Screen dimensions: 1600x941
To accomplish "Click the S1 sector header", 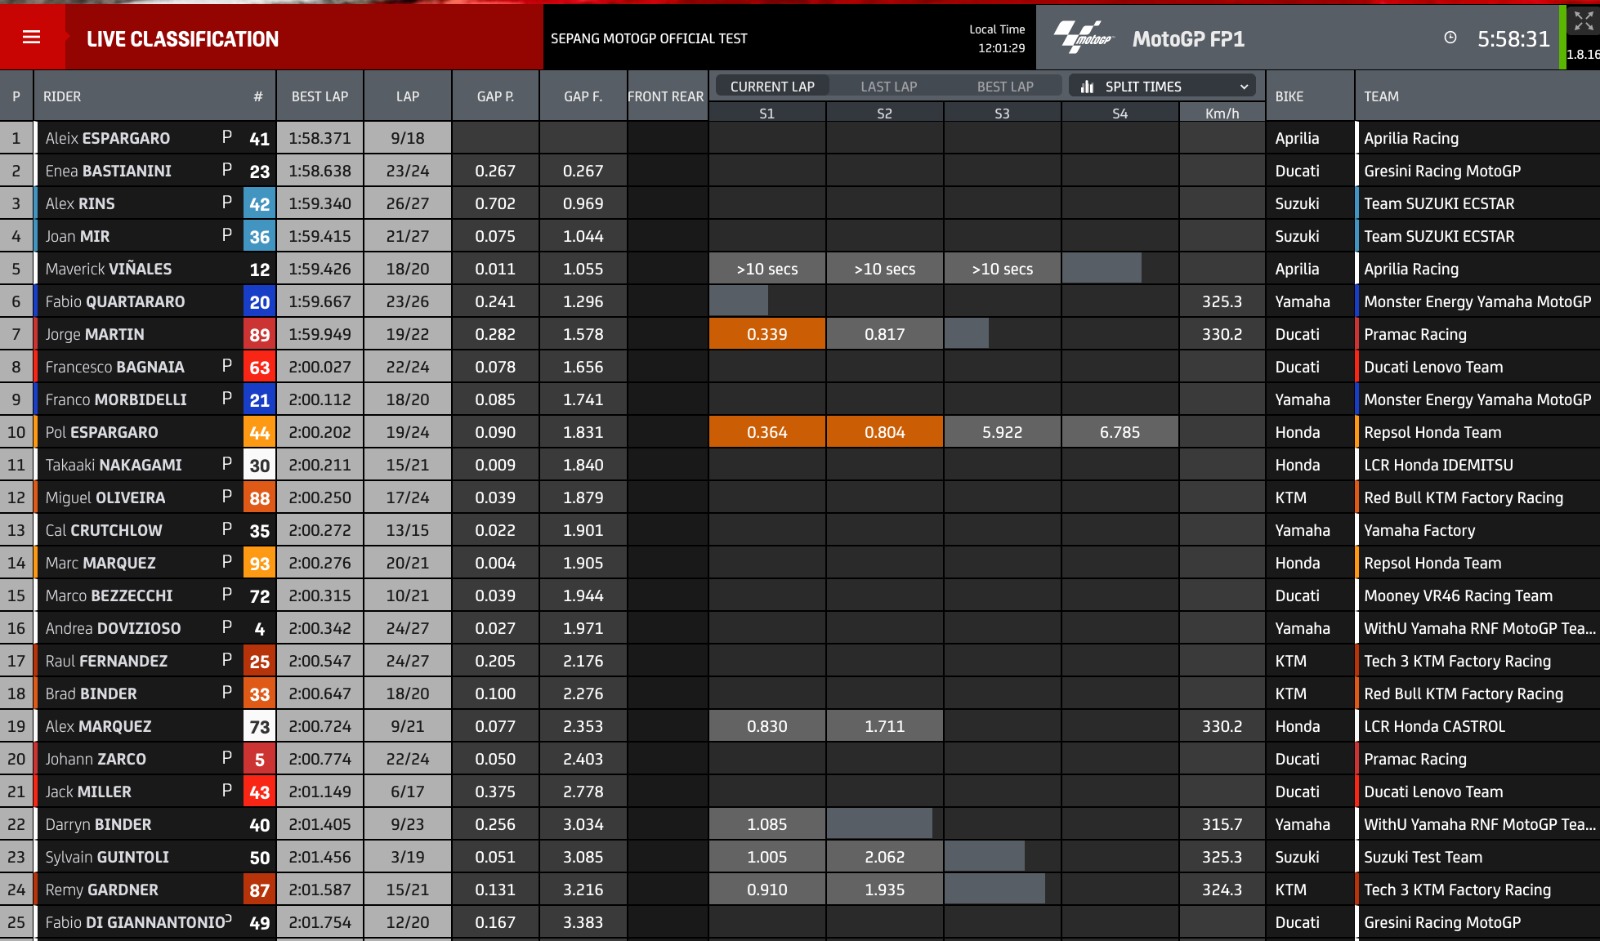I will 767,113.
